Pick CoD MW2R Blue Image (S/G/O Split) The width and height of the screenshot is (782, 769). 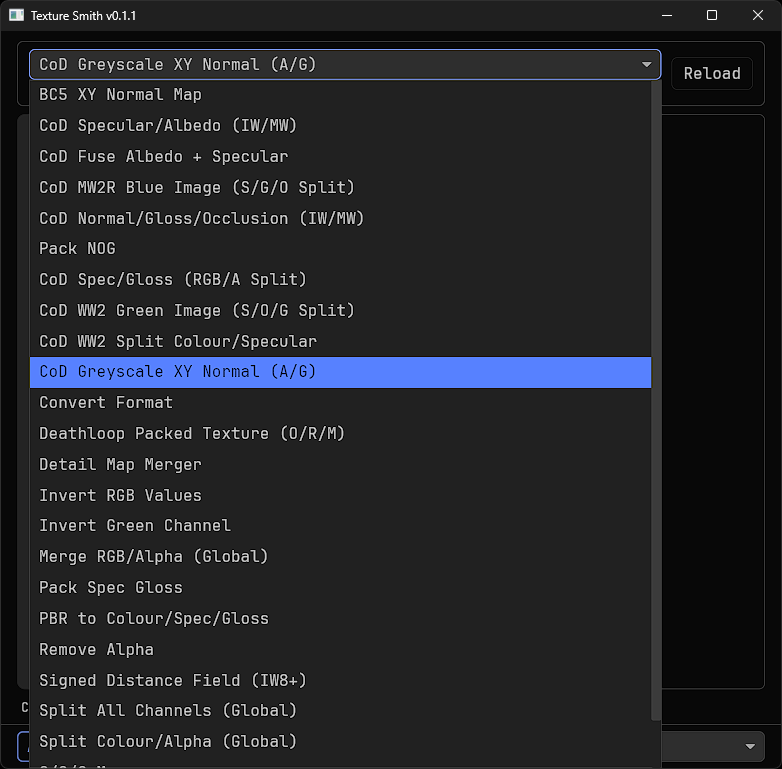click(x=341, y=188)
